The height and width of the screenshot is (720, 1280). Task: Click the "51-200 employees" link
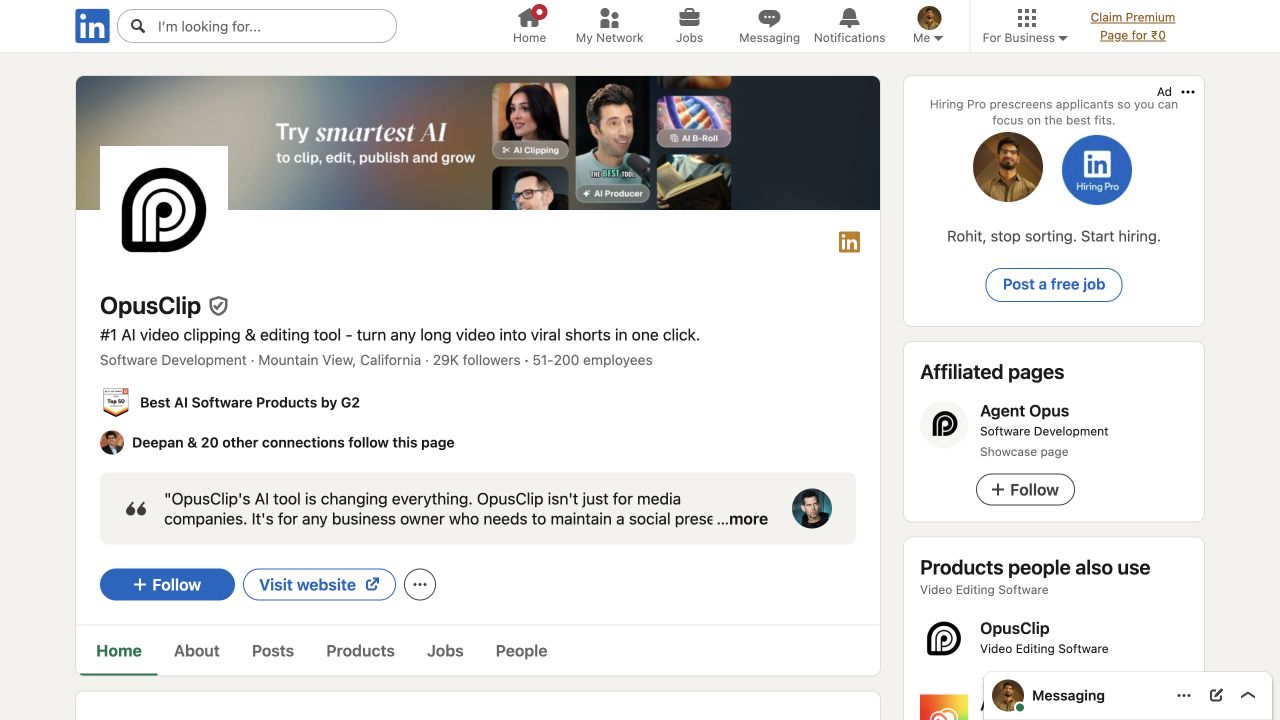pos(592,360)
